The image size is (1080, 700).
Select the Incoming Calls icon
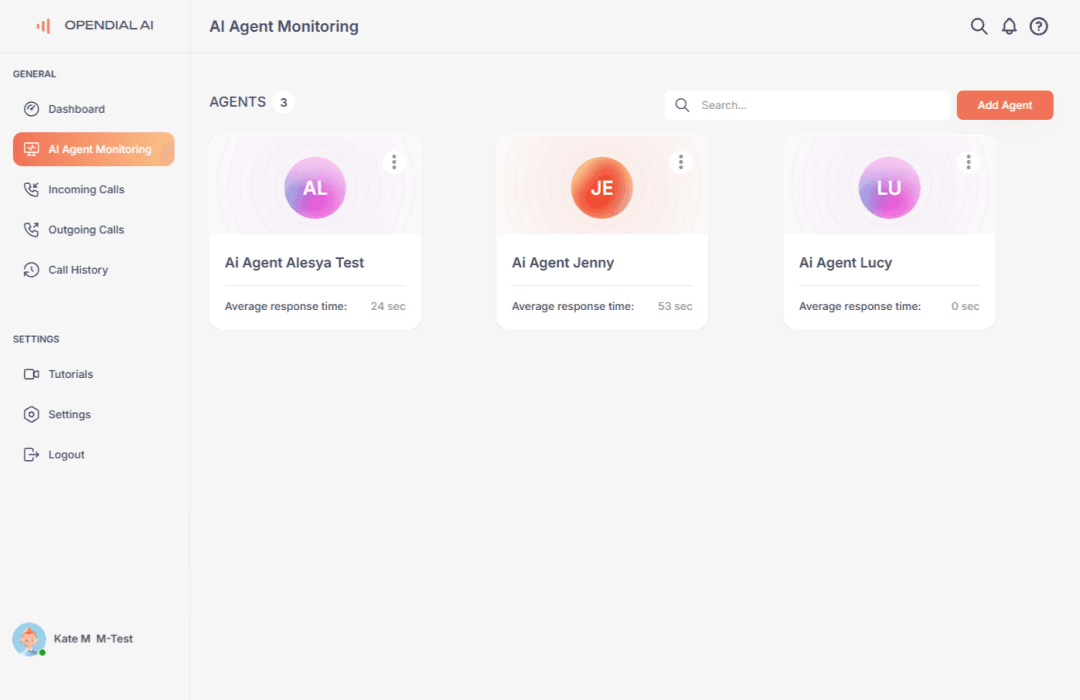(x=31, y=189)
